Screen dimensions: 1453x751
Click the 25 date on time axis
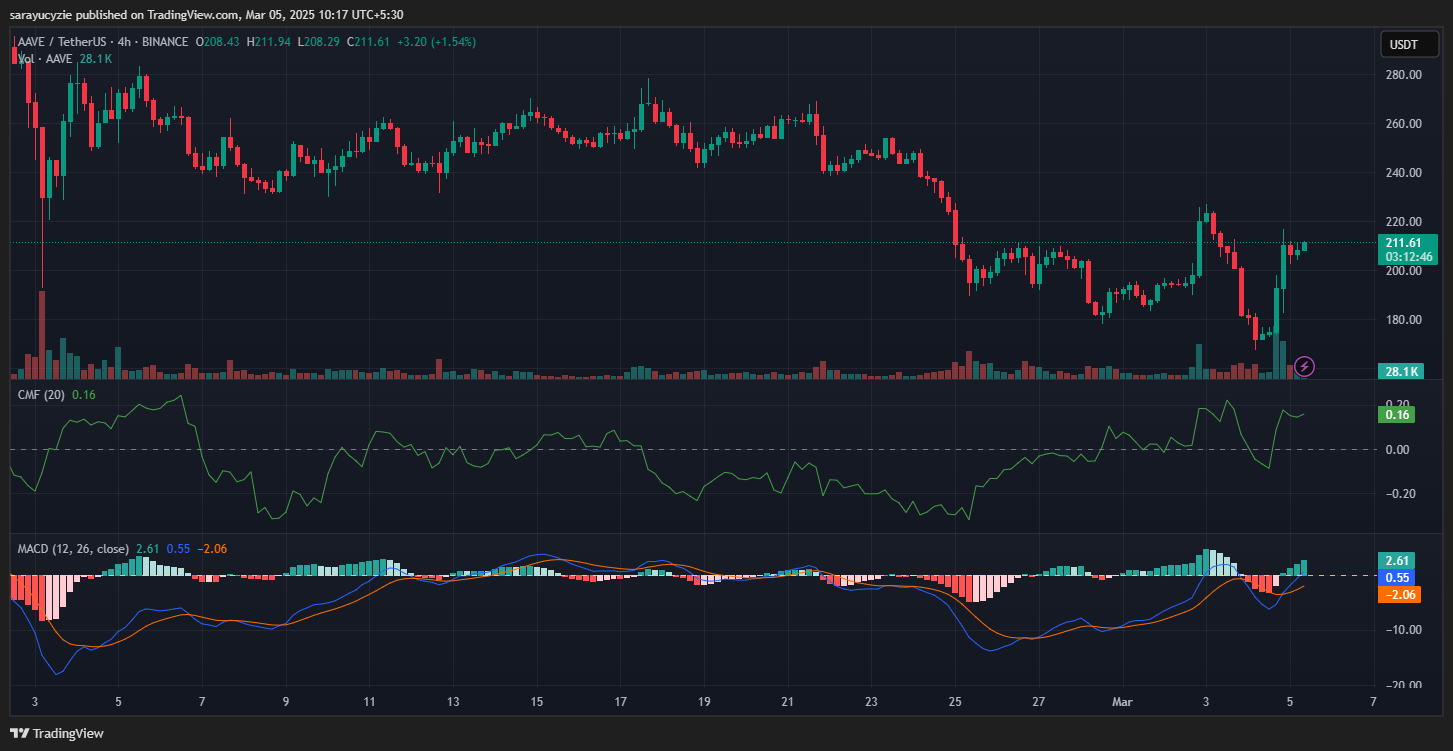[x=955, y=701]
